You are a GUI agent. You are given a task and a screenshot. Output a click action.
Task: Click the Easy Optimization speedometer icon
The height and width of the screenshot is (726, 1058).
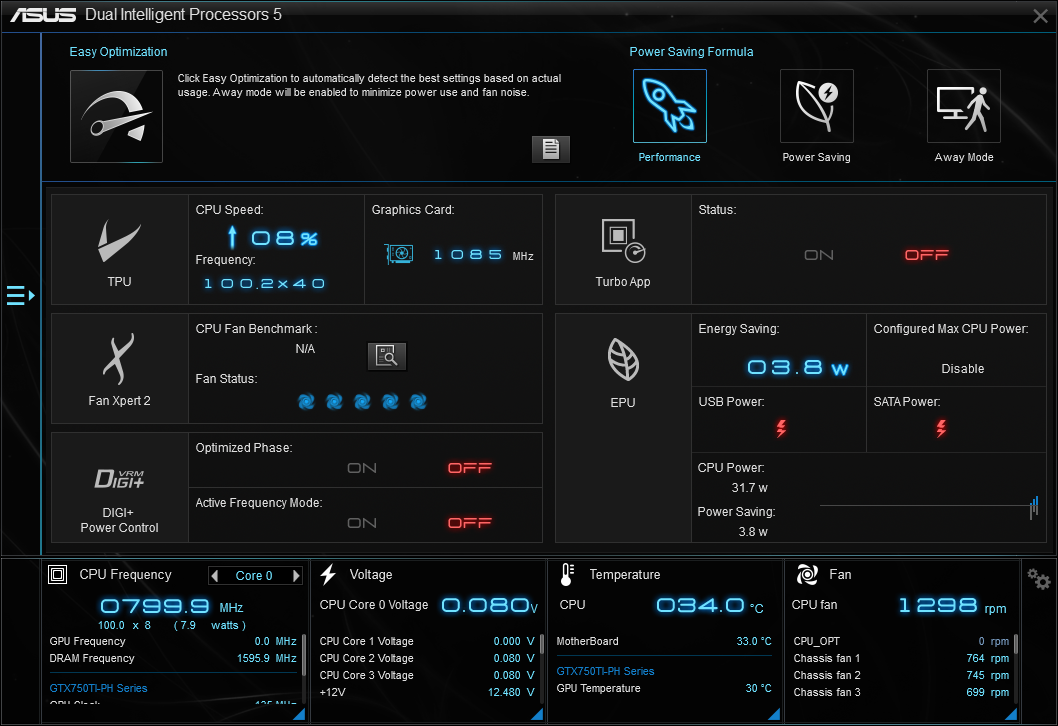tap(116, 116)
